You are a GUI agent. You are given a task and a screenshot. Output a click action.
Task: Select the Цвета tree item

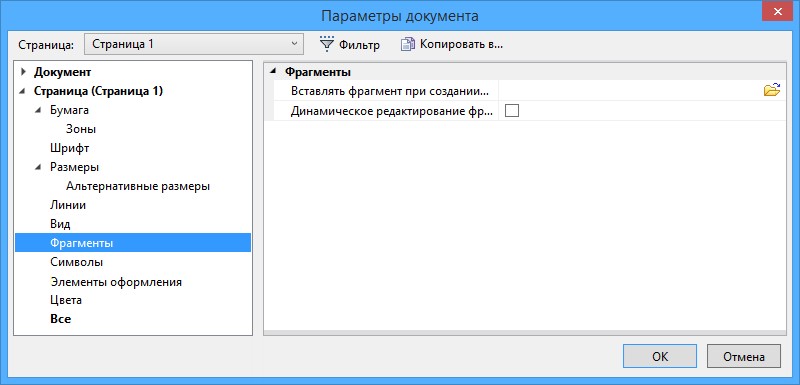point(66,300)
